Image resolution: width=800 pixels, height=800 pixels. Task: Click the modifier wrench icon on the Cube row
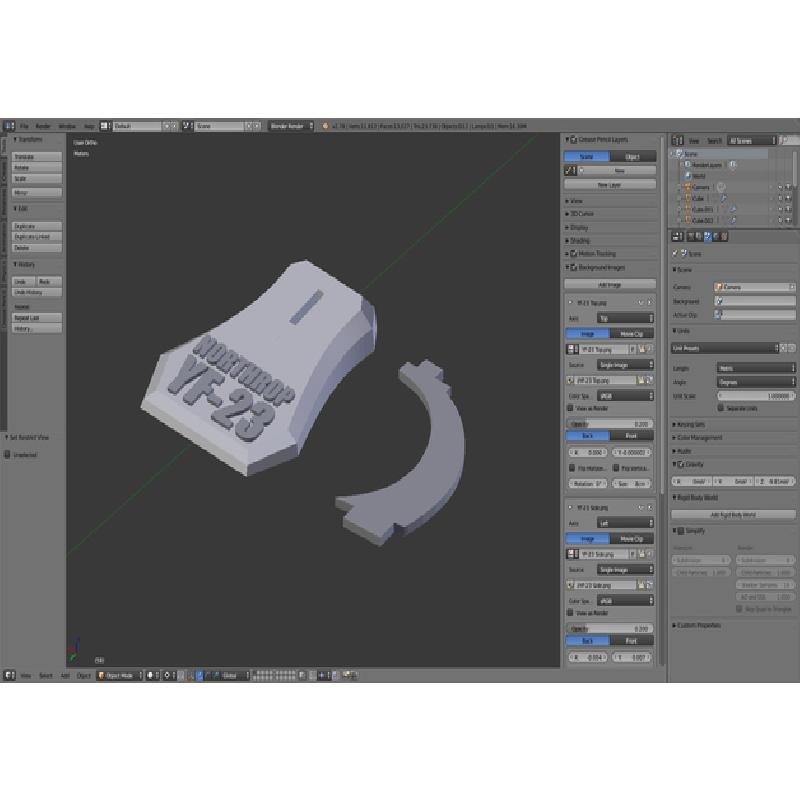point(723,198)
